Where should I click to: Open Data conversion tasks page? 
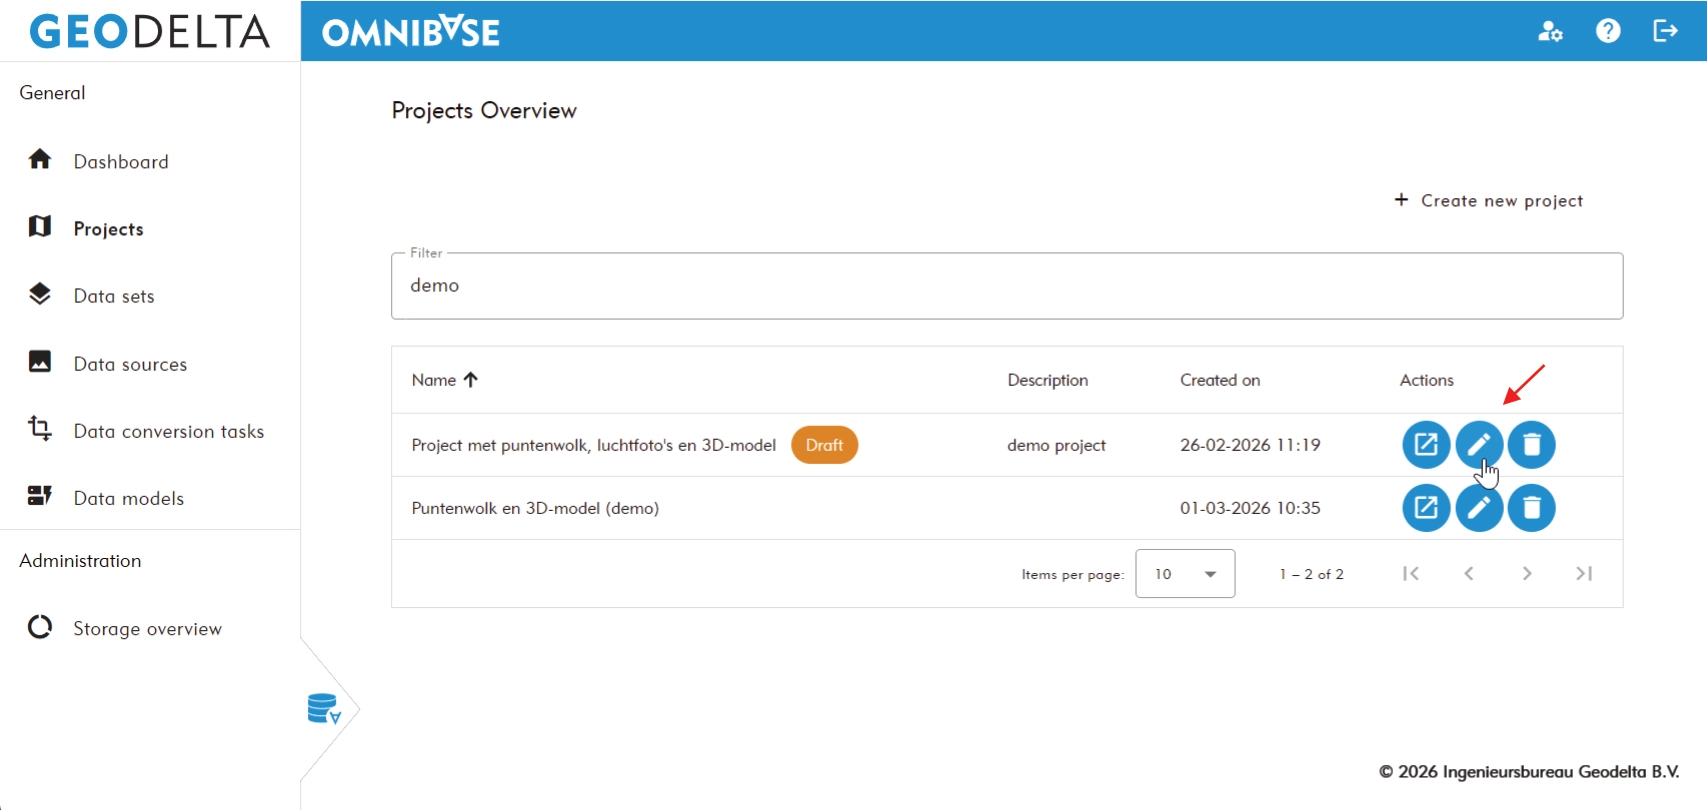tap(168, 431)
